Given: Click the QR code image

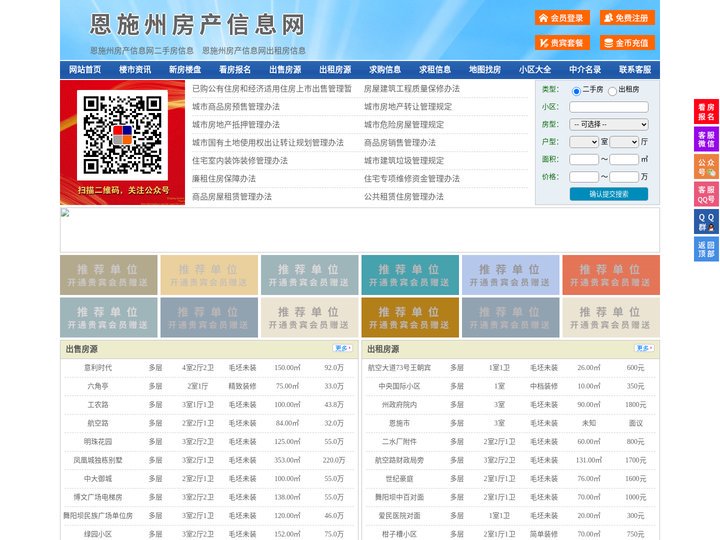Looking at the screenshot, I should 123,135.
